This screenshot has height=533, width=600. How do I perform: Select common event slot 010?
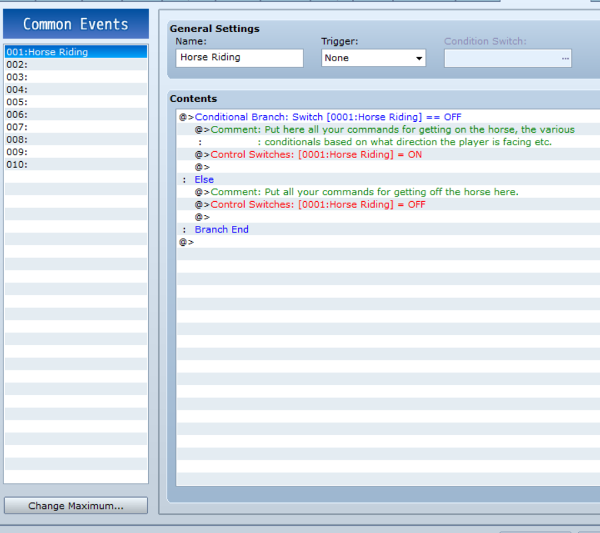tap(76, 165)
